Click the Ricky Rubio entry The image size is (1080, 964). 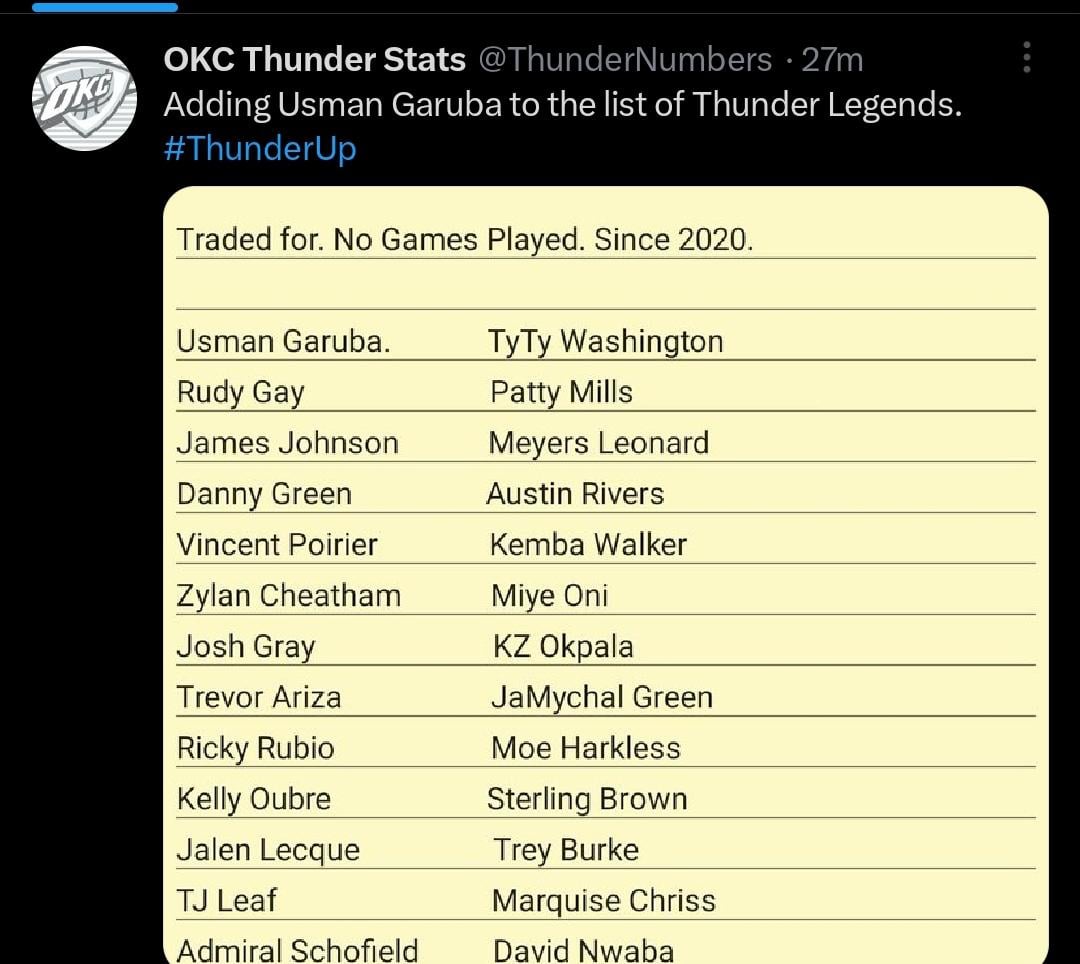click(255, 748)
